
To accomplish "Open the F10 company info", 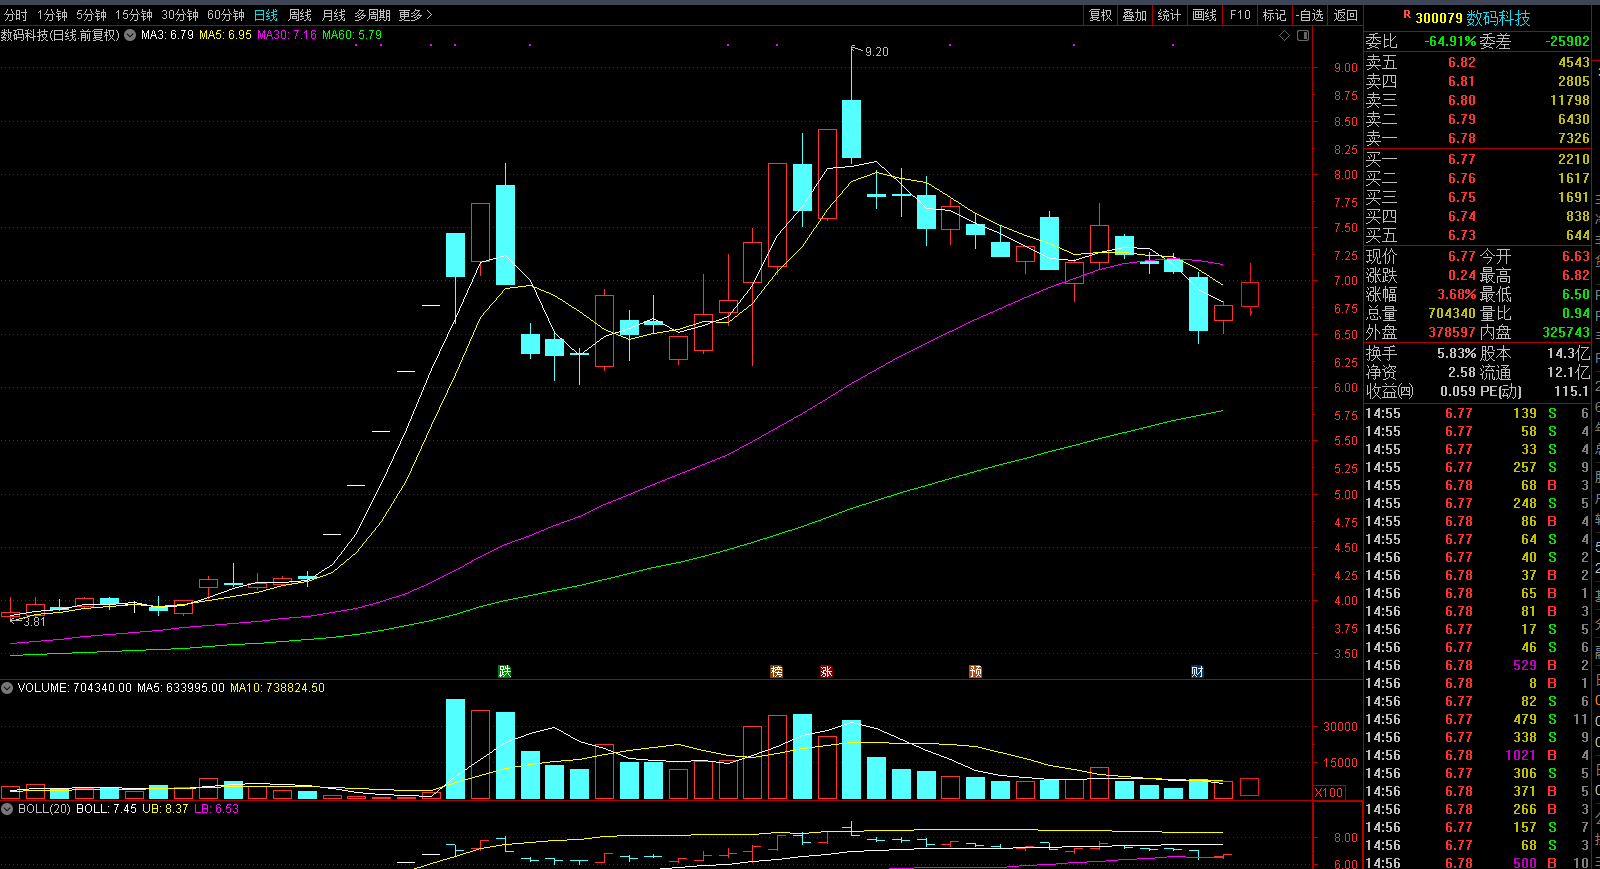I will pyautogui.click(x=1240, y=15).
